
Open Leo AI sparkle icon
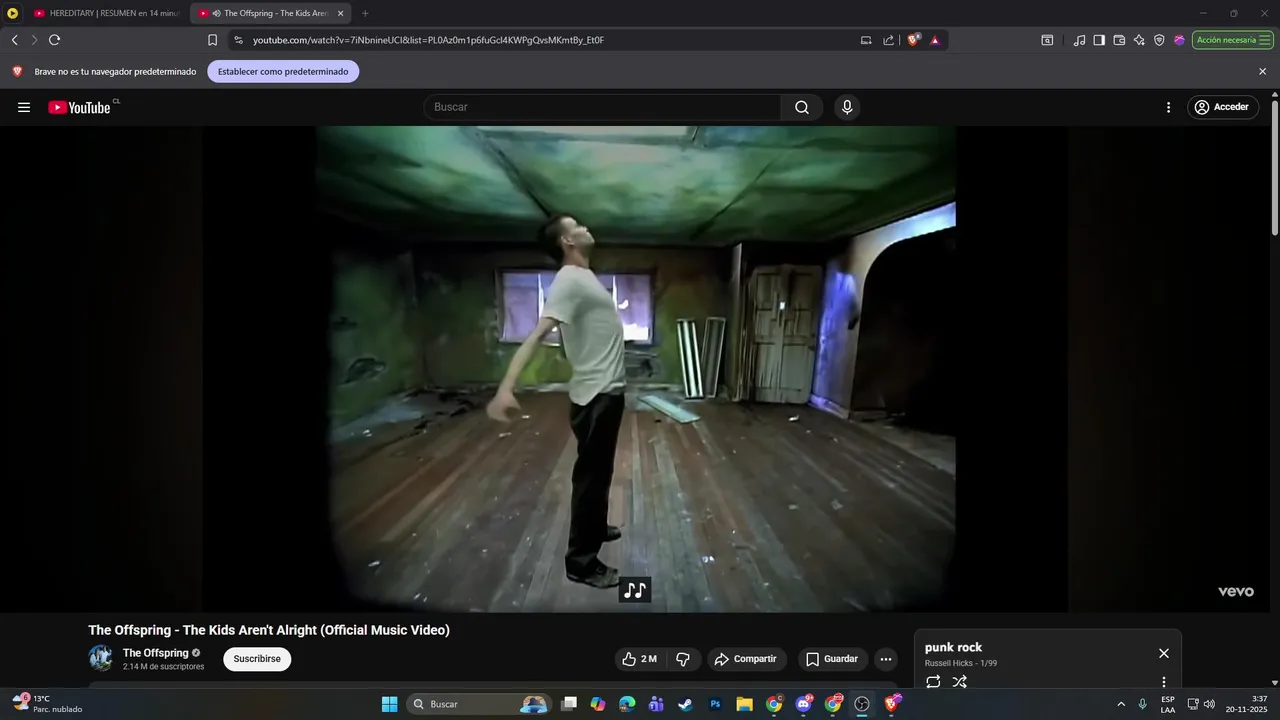(1139, 40)
